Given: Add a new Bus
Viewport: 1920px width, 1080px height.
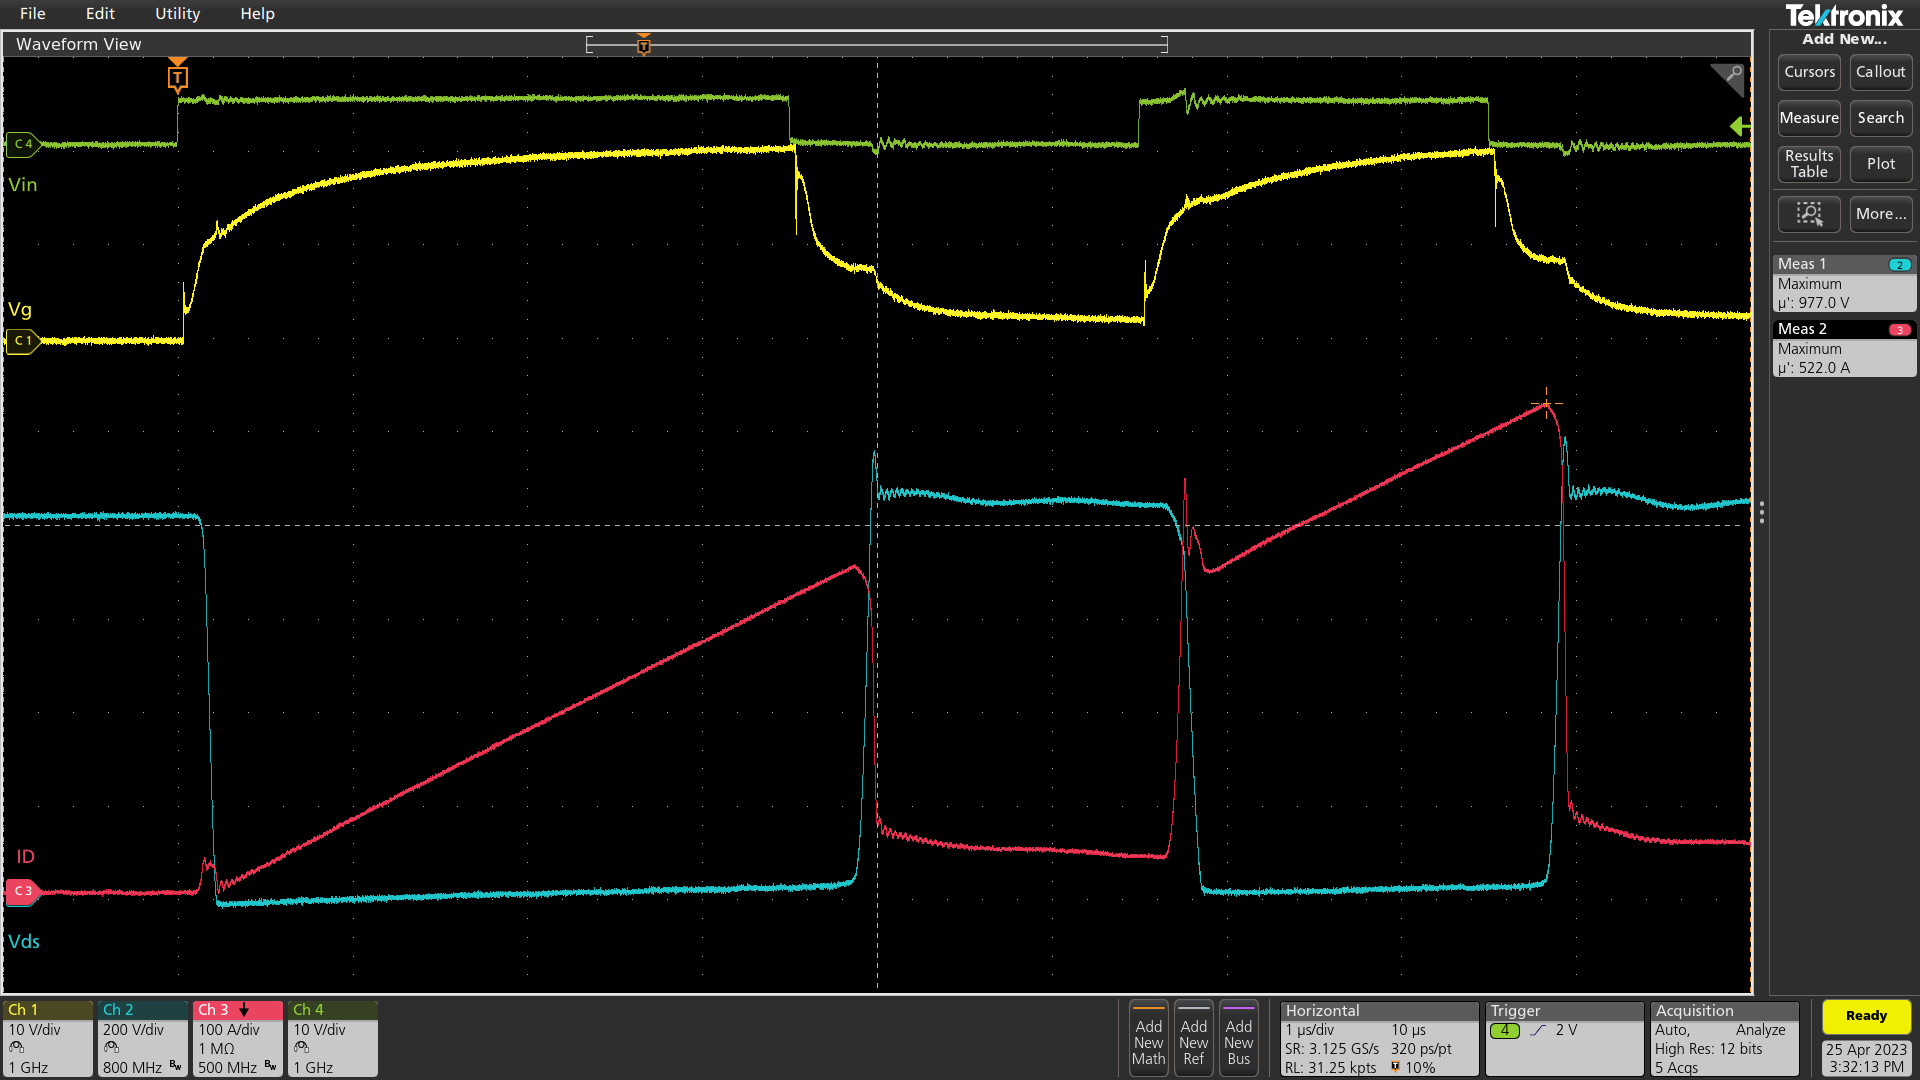Looking at the screenshot, I should (x=1239, y=1038).
